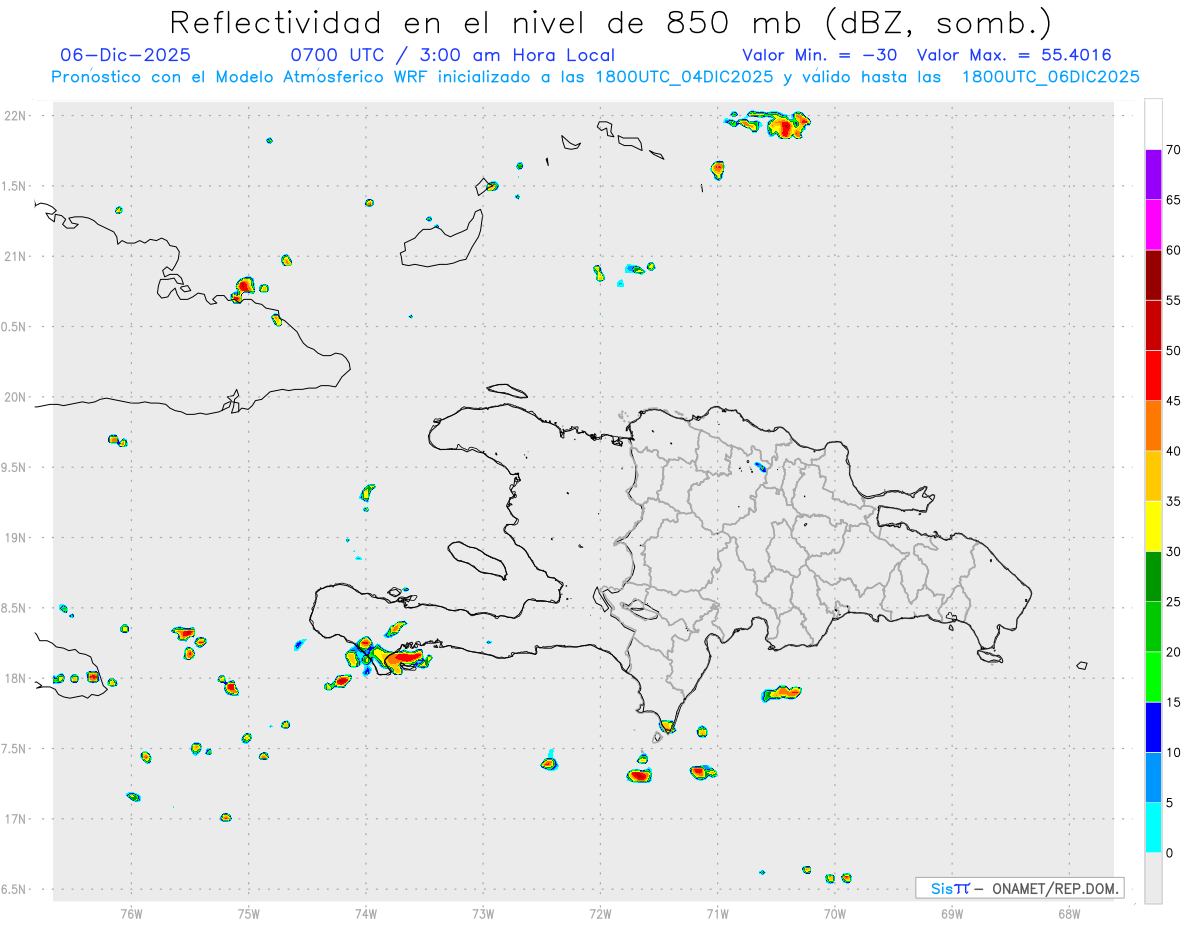Screen dimensions: 1200x927
Task: Click the orange 40-45 dBZ colorbar segment
Action: pos(1153,426)
